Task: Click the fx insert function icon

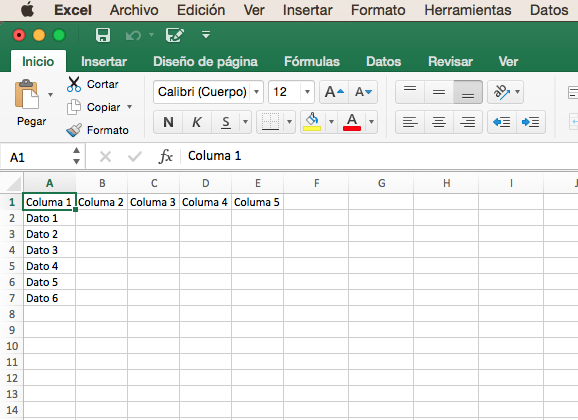Action: (x=166, y=156)
